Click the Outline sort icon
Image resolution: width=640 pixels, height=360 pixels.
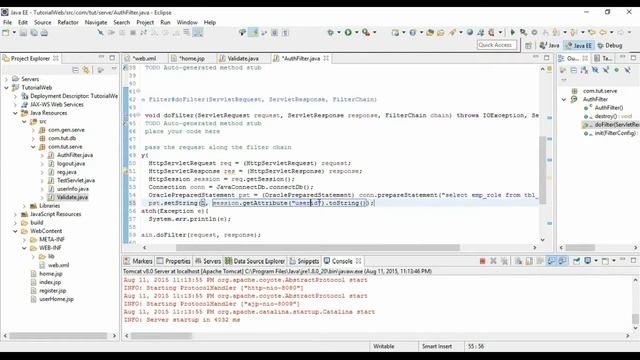(584, 70)
